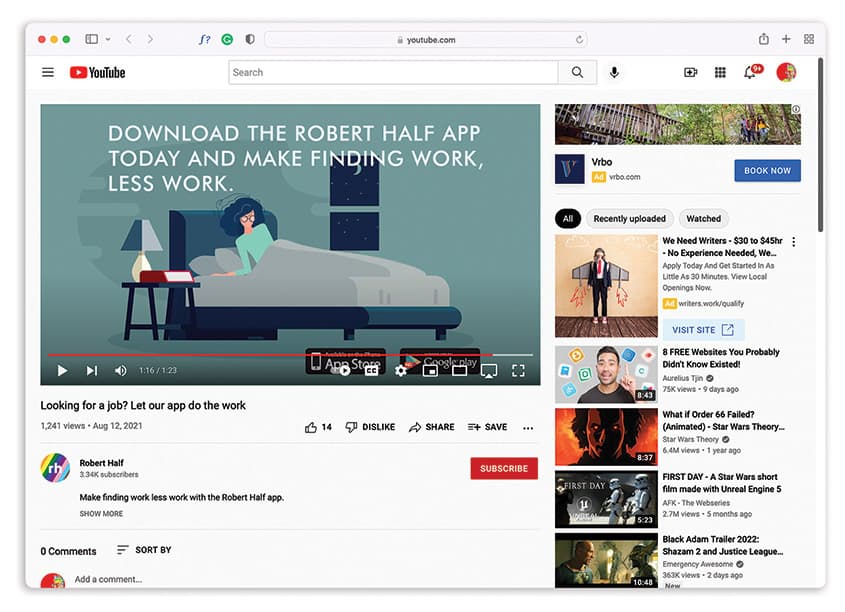The image size is (845, 612).
Task: Open the Vrbo ad banner image
Action: pos(677,124)
